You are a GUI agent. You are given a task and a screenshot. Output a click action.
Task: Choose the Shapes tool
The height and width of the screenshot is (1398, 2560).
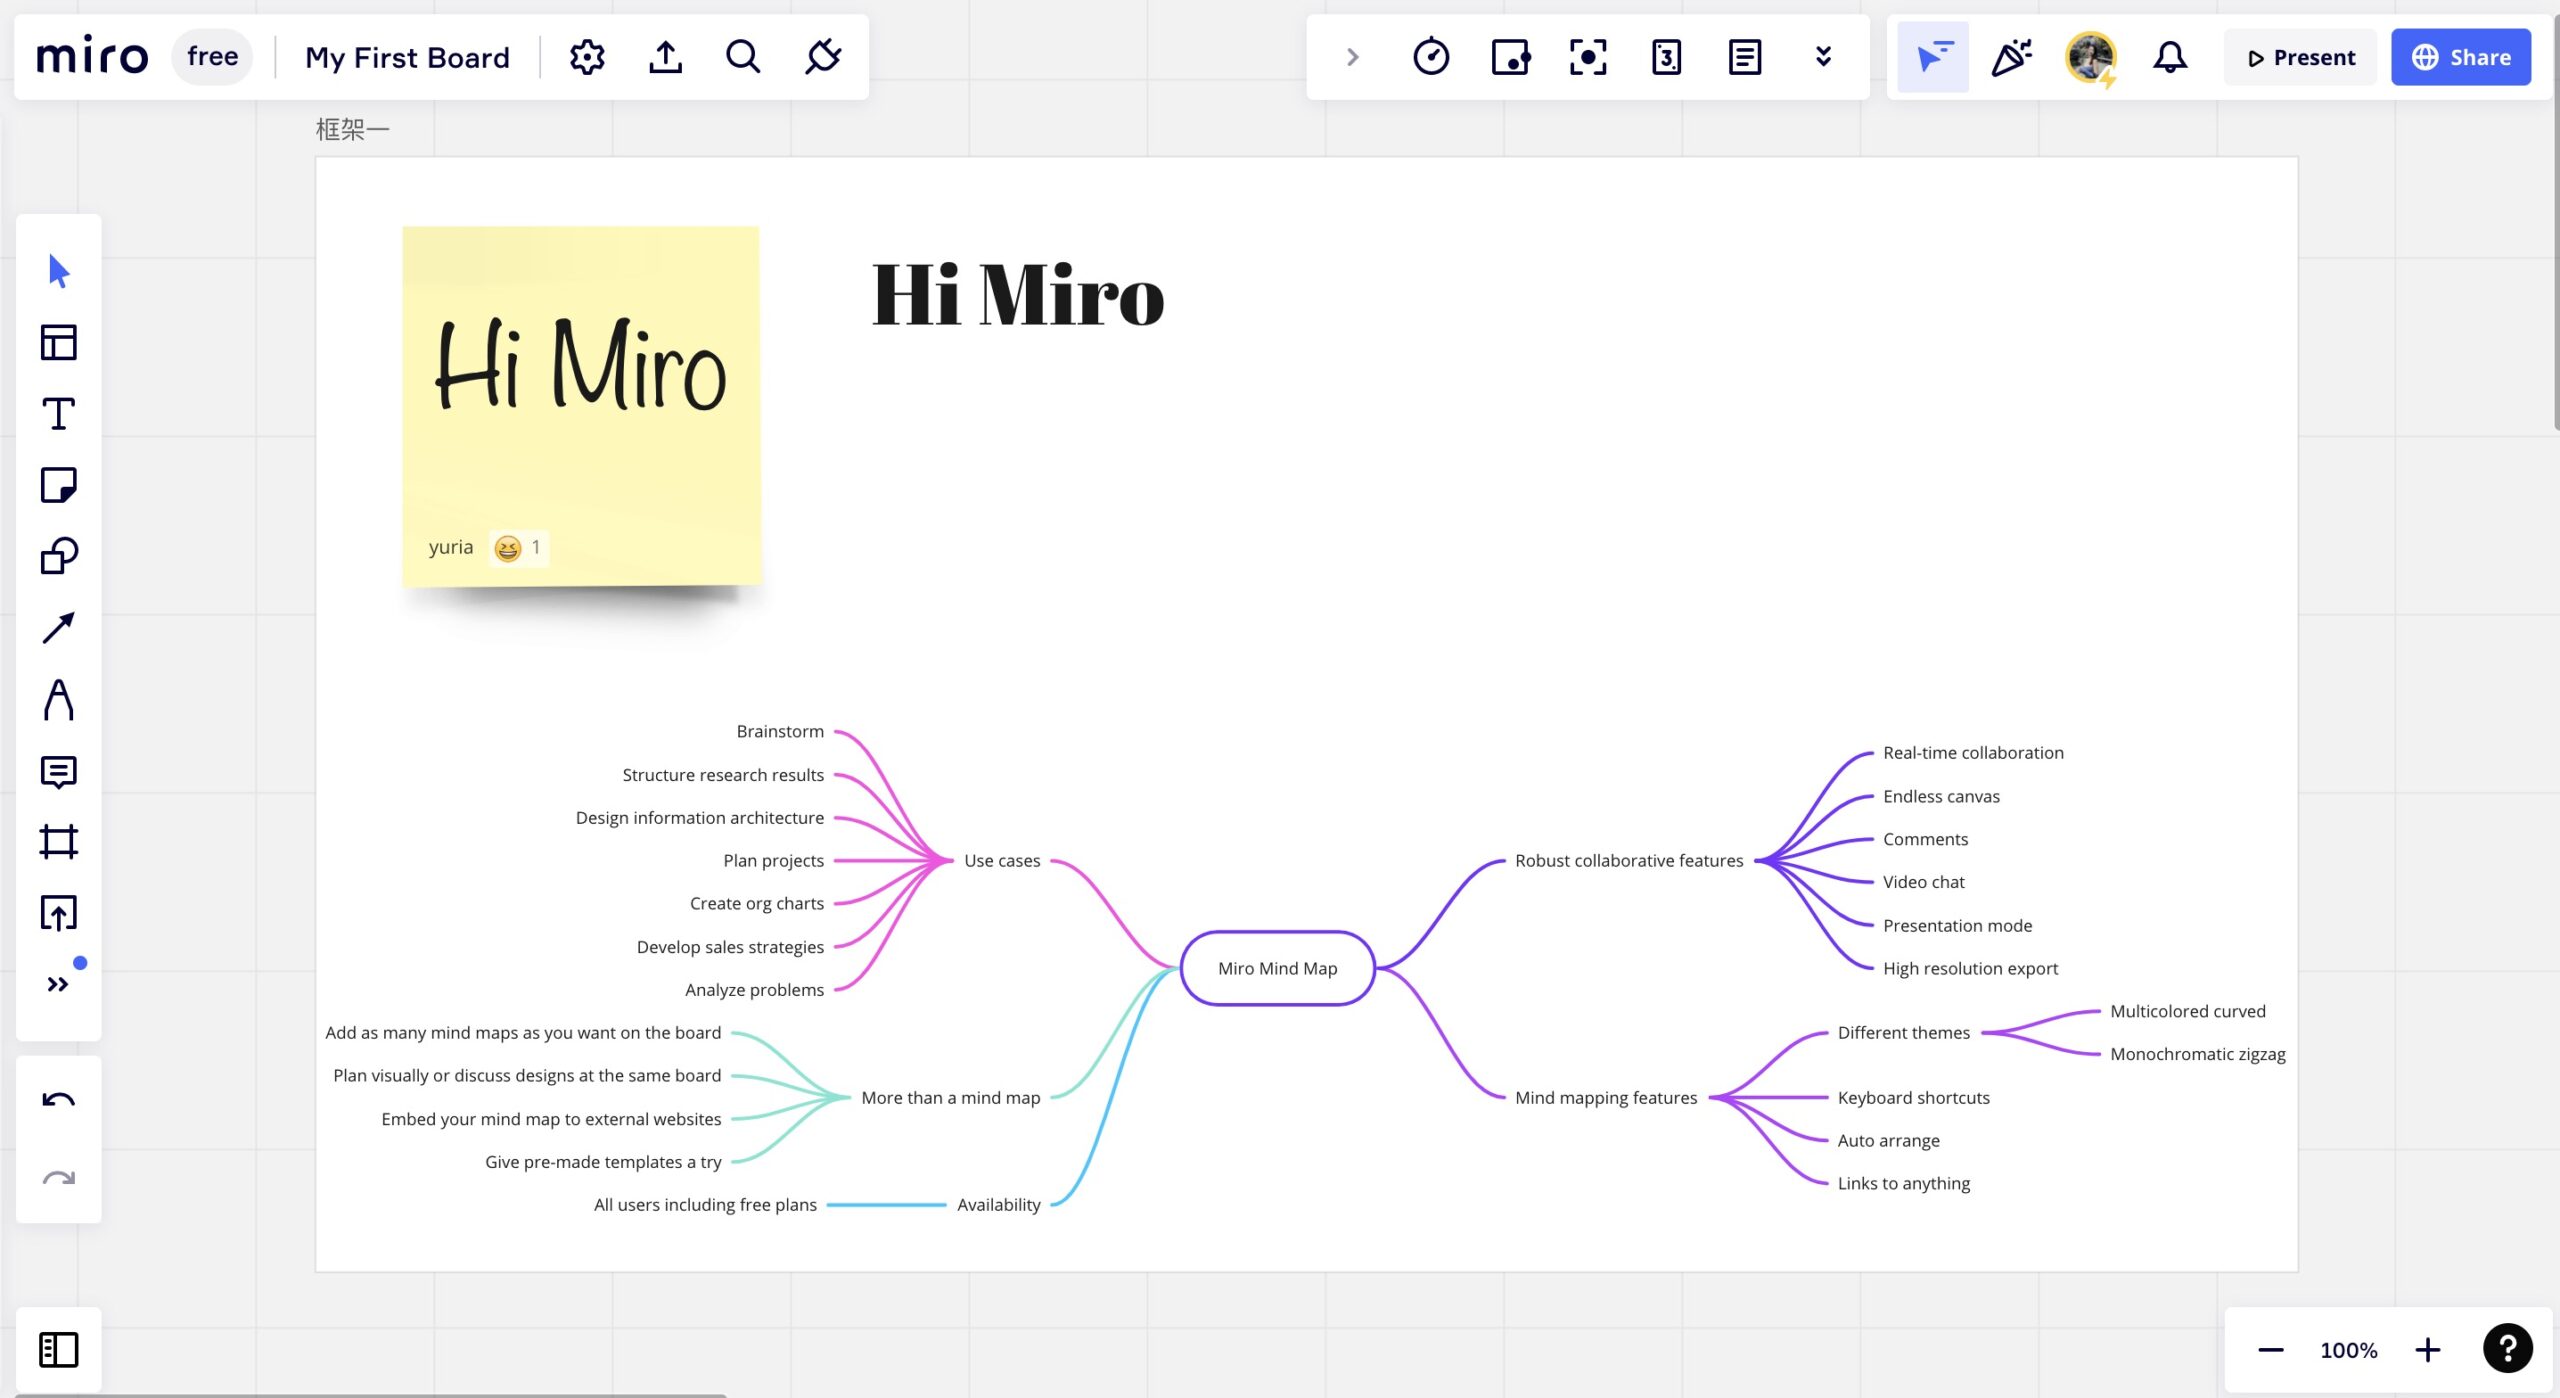click(x=58, y=556)
